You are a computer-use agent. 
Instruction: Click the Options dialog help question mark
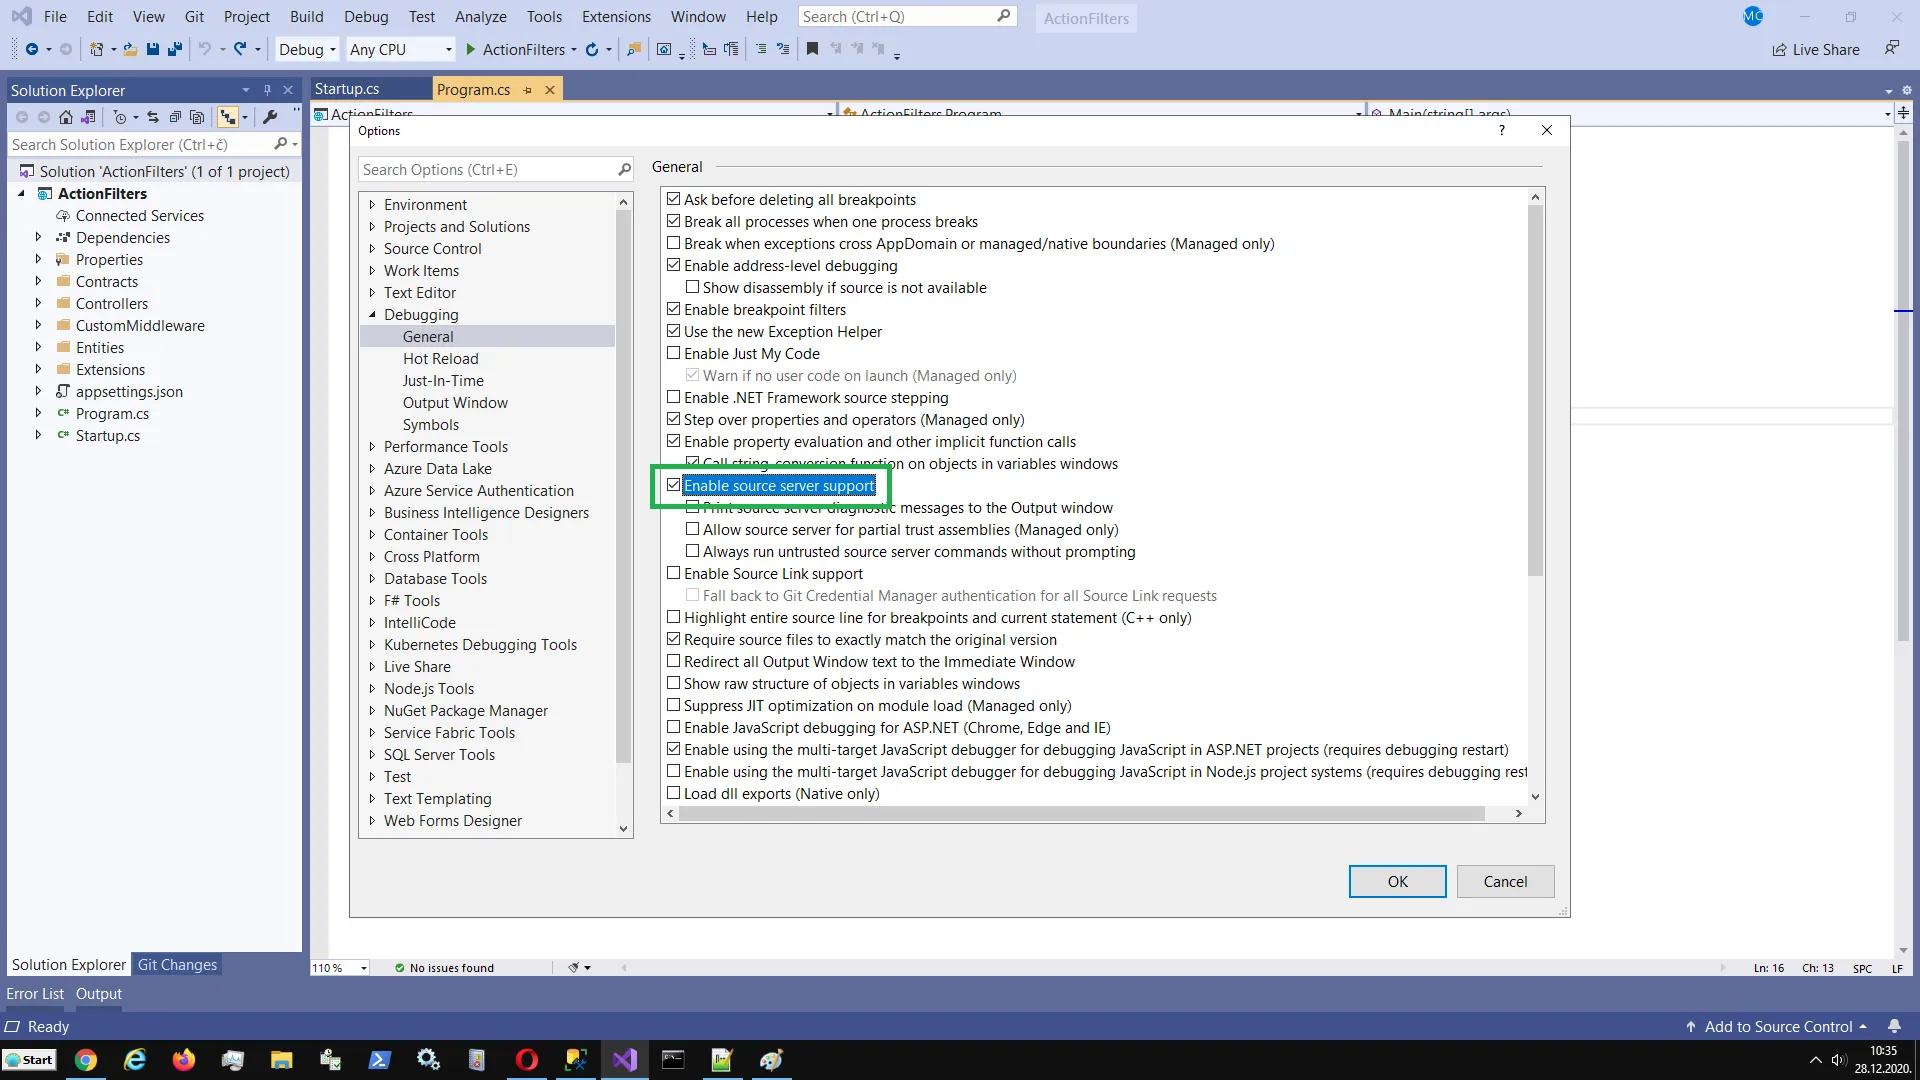pos(1501,131)
